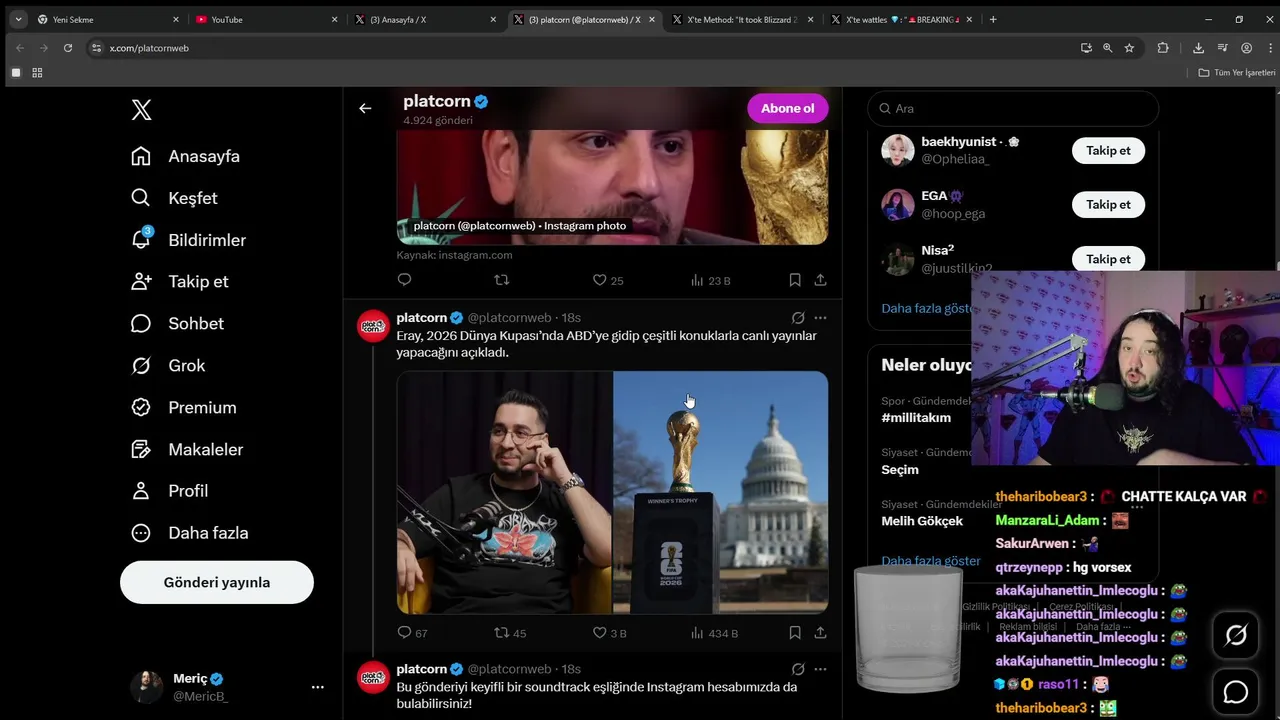
Task: Follow Nisa² with Takip et
Action: (1108, 259)
